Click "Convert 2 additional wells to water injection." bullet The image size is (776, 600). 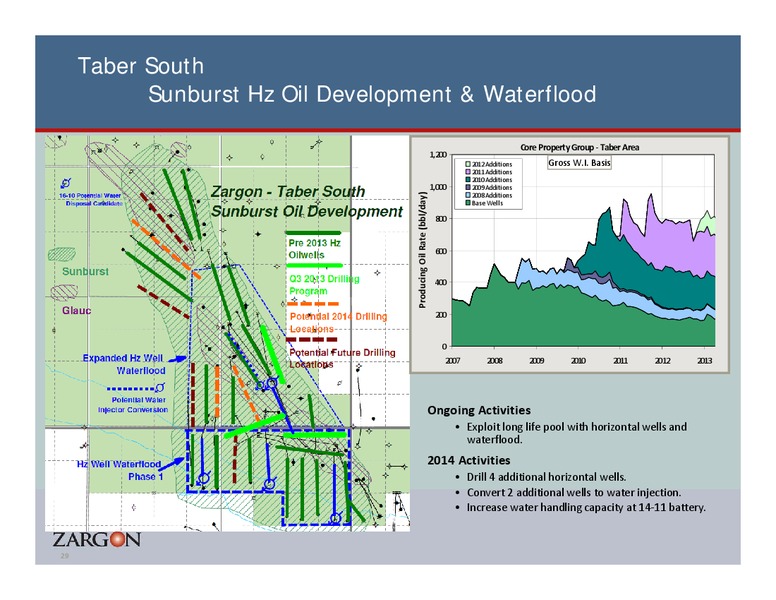(574, 493)
